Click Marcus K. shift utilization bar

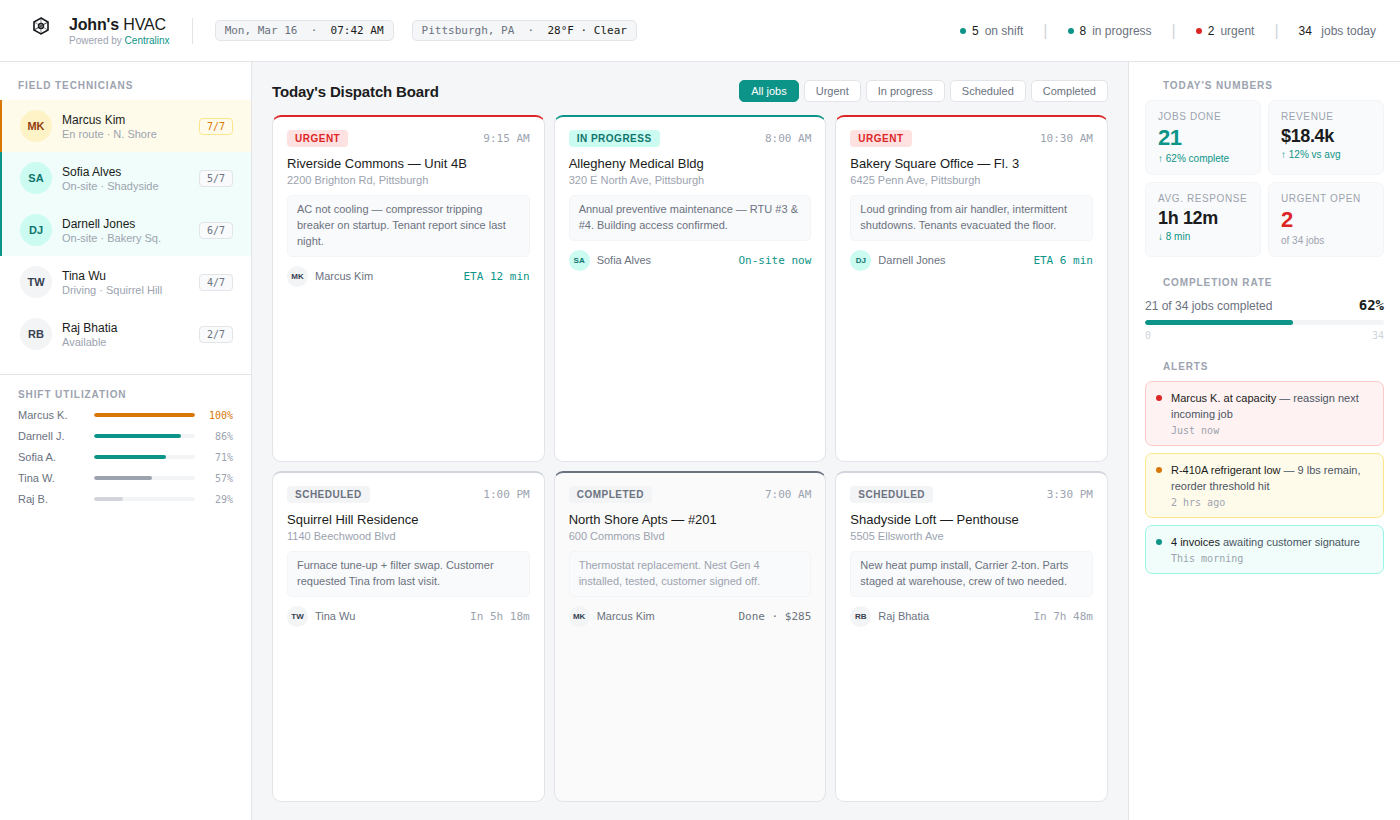[x=144, y=415]
